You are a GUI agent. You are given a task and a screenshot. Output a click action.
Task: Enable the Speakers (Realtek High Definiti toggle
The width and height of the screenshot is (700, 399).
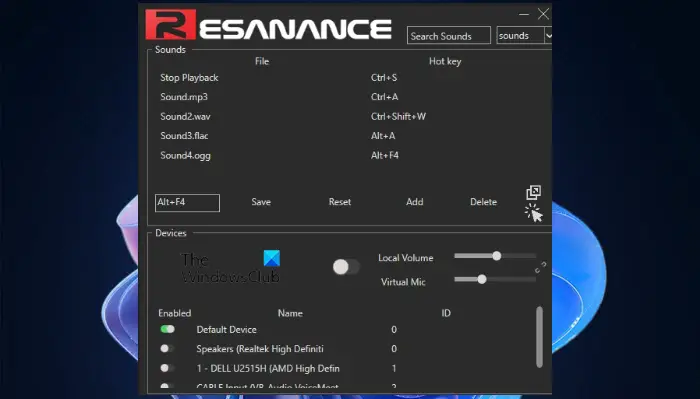click(167, 348)
